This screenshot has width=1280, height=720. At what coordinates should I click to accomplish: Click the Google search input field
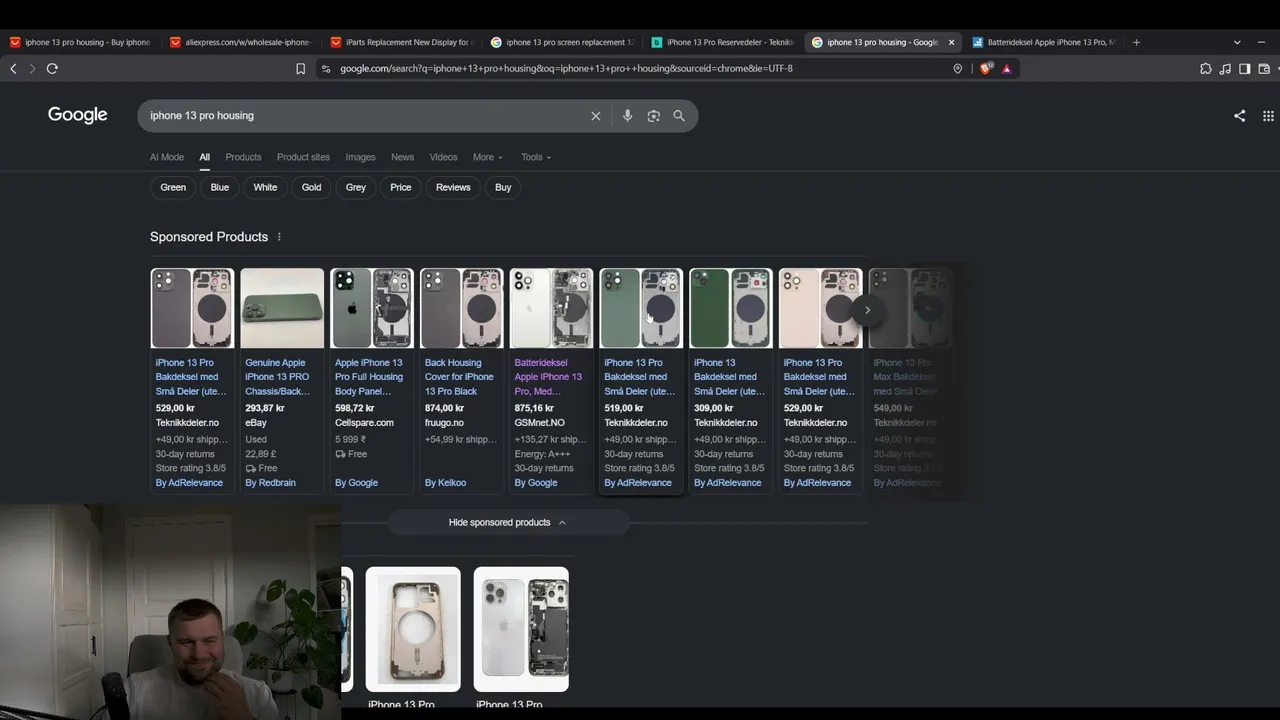(365, 116)
